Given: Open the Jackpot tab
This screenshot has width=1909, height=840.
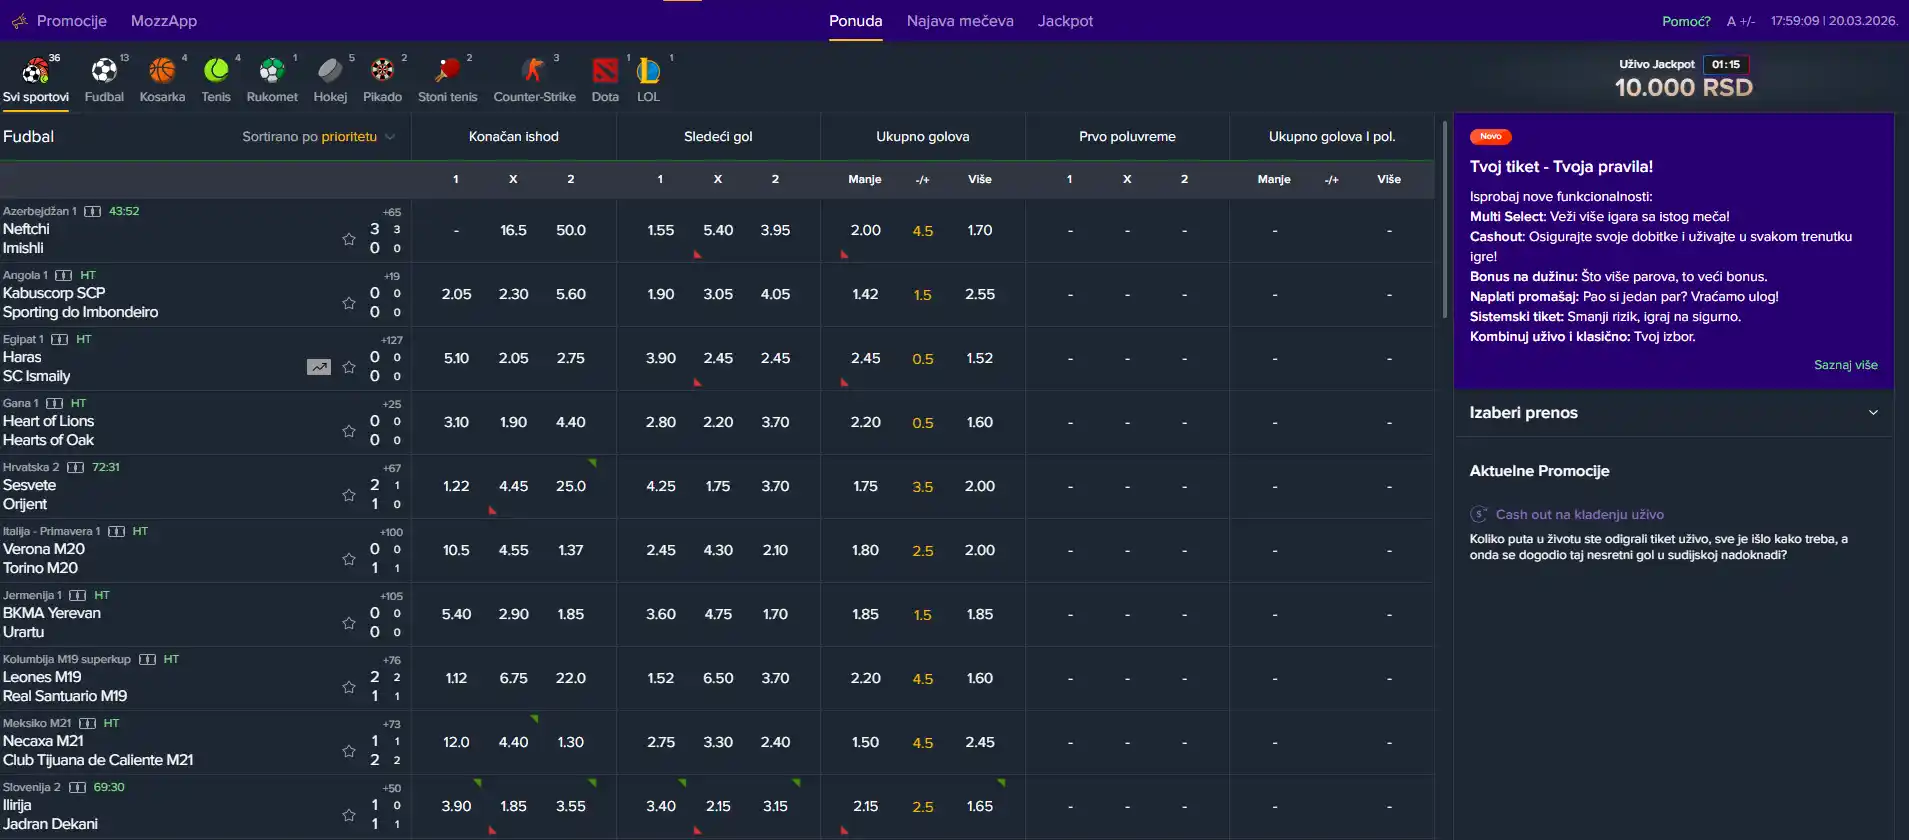Looking at the screenshot, I should (1065, 21).
